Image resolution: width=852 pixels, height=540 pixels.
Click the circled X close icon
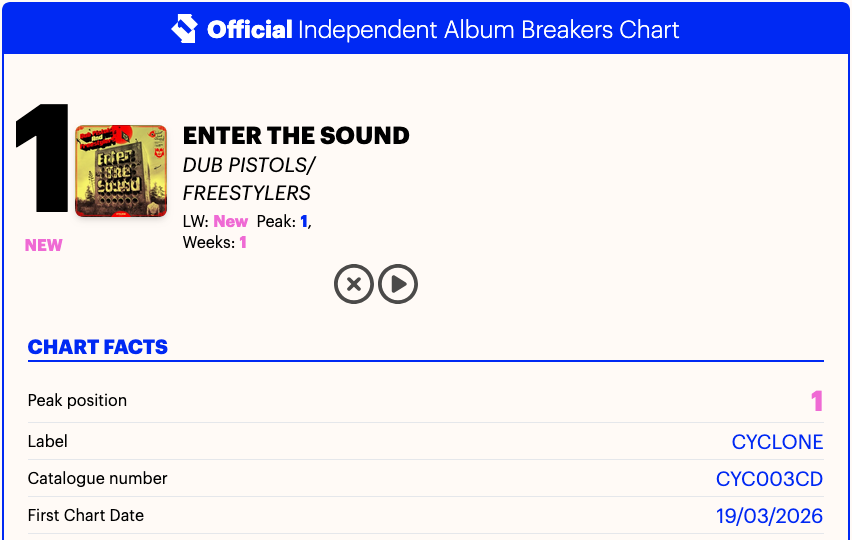tap(353, 284)
